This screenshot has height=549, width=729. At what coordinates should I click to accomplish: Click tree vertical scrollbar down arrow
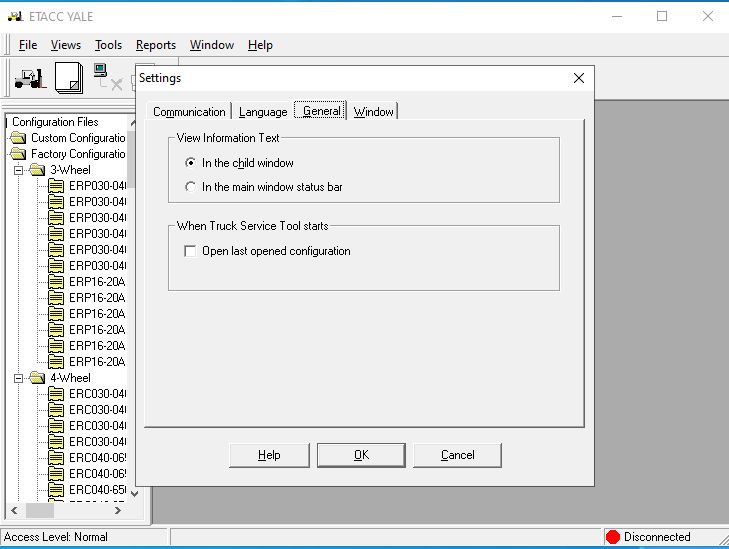pyautogui.click(x=134, y=494)
